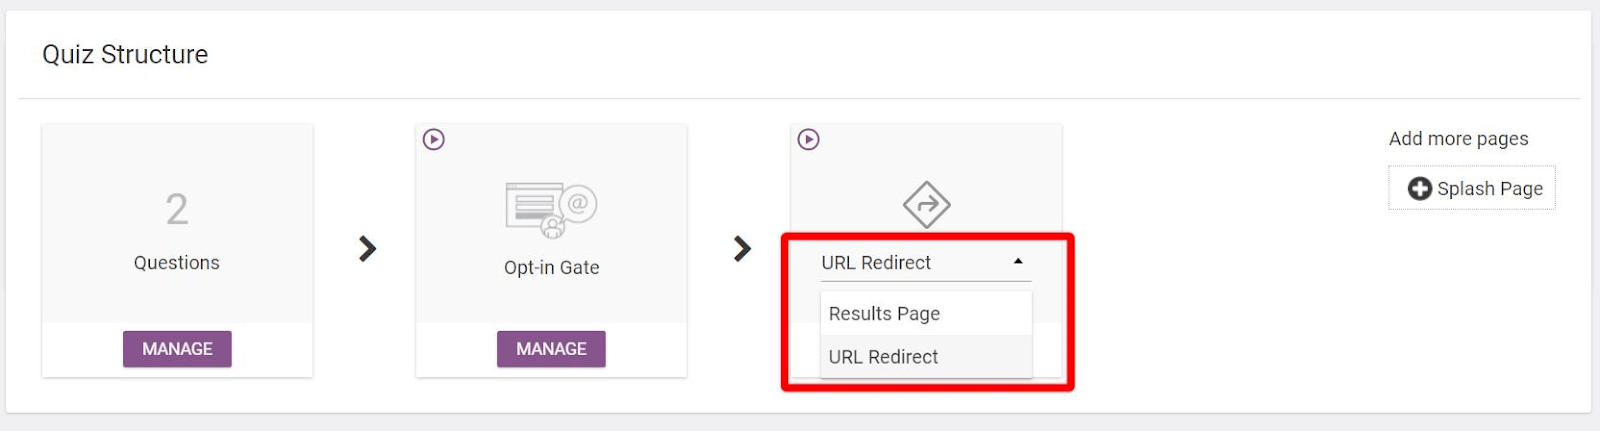Collapse the dropdown using the small caret arrow
Image resolution: width=1600 pixels, height=431 pixels.
(1018, 262)
